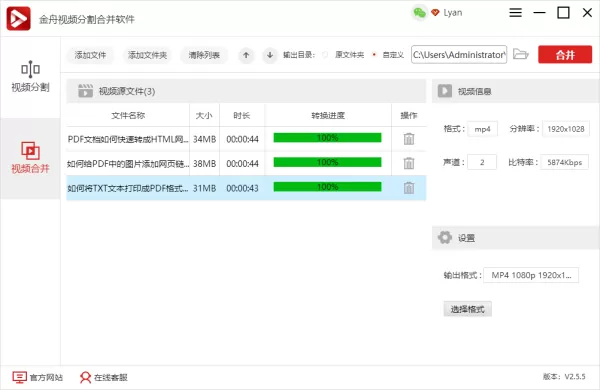Switch to 视频合并 tab
This screenshot has height=390, width=600.
(x=30, y=158)
